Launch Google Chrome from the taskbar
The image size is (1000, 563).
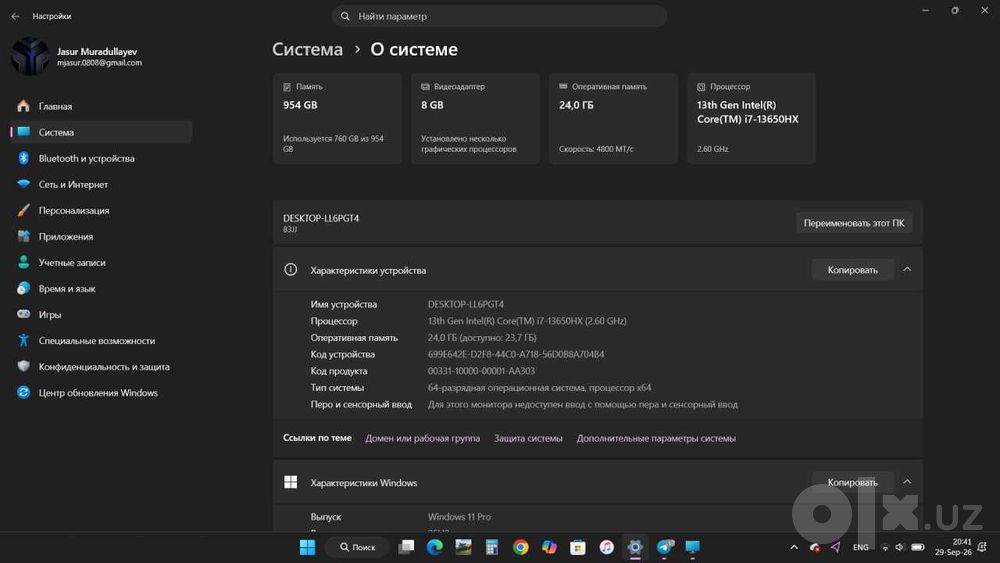520,547
